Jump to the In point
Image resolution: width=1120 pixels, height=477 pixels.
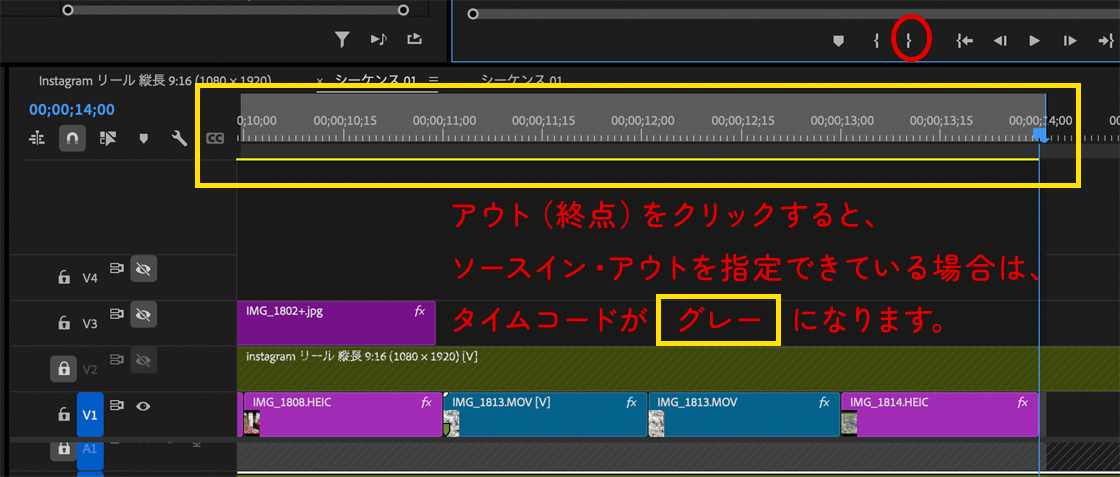coord(964,40)
